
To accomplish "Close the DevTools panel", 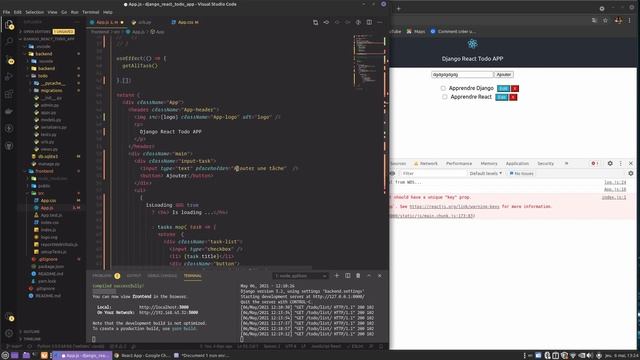I will pos(631,163).
